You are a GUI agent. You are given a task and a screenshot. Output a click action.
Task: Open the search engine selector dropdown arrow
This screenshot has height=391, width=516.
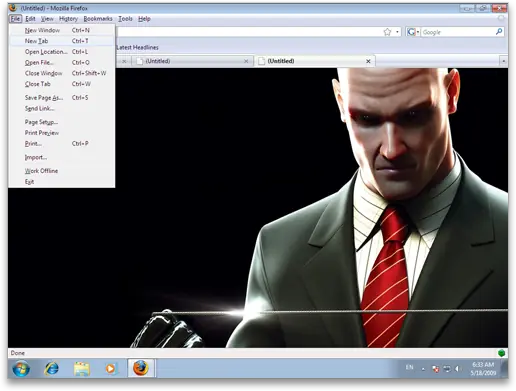tap(418, 32)
